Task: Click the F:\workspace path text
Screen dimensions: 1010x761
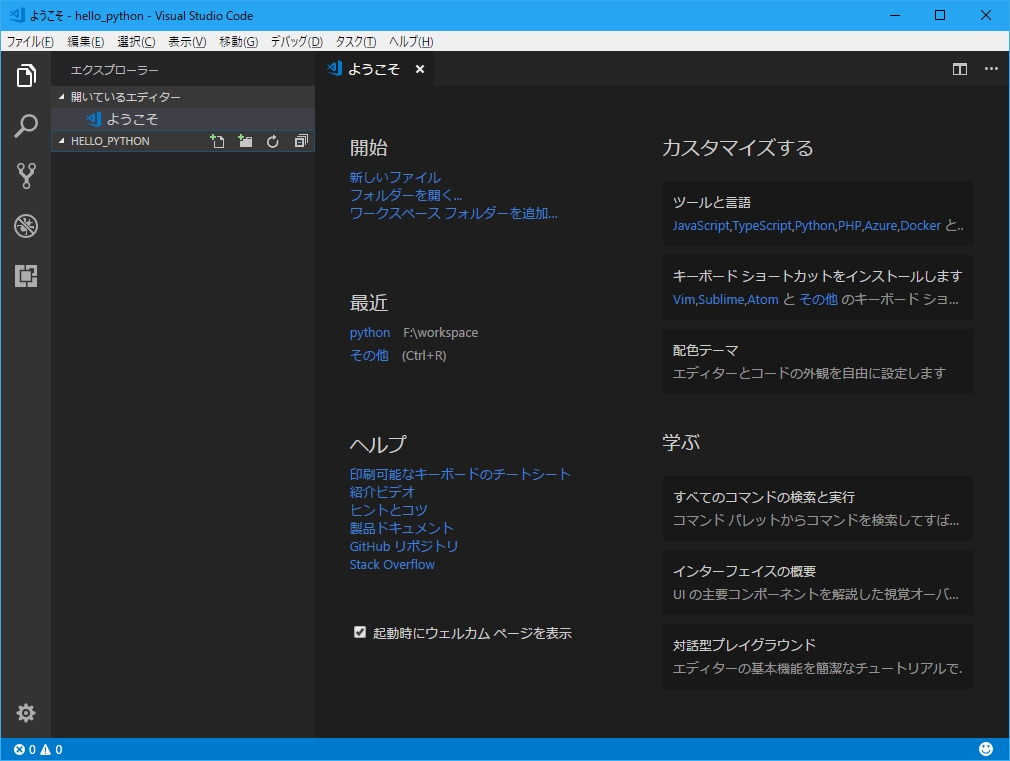Action: click(x=441, y=332)
